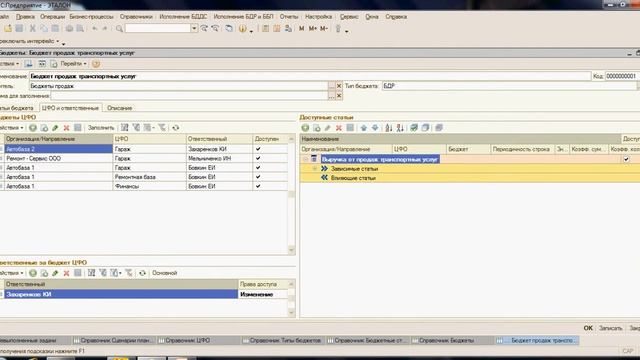Open the Перейти dropdown menu

[x=73, y=64]
